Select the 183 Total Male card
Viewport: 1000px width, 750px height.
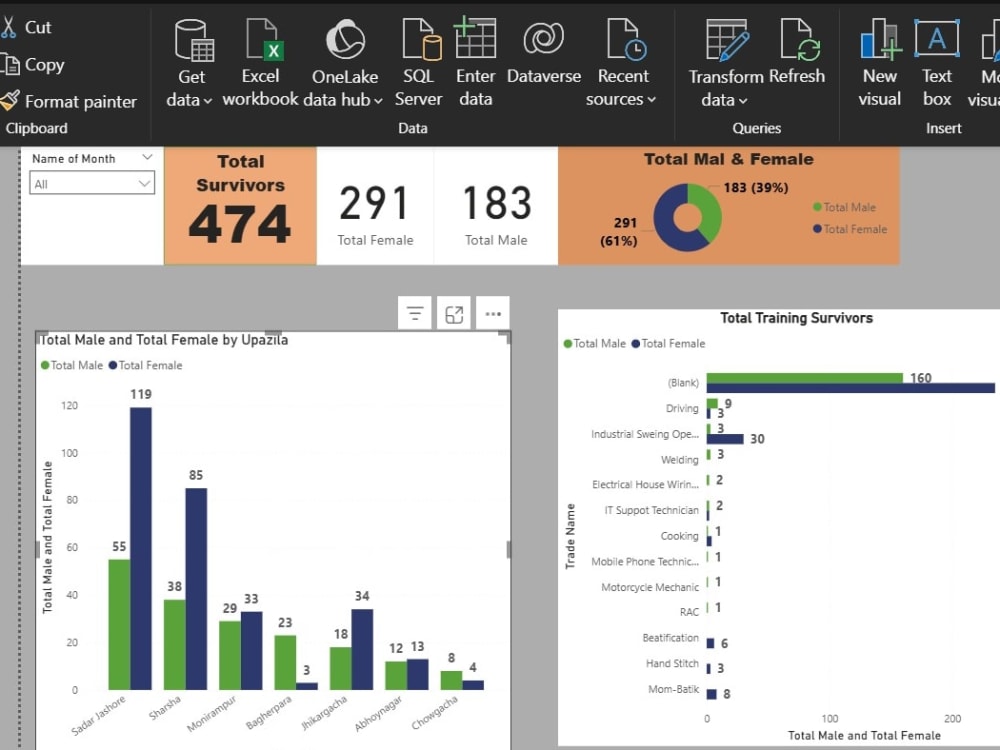496,205
